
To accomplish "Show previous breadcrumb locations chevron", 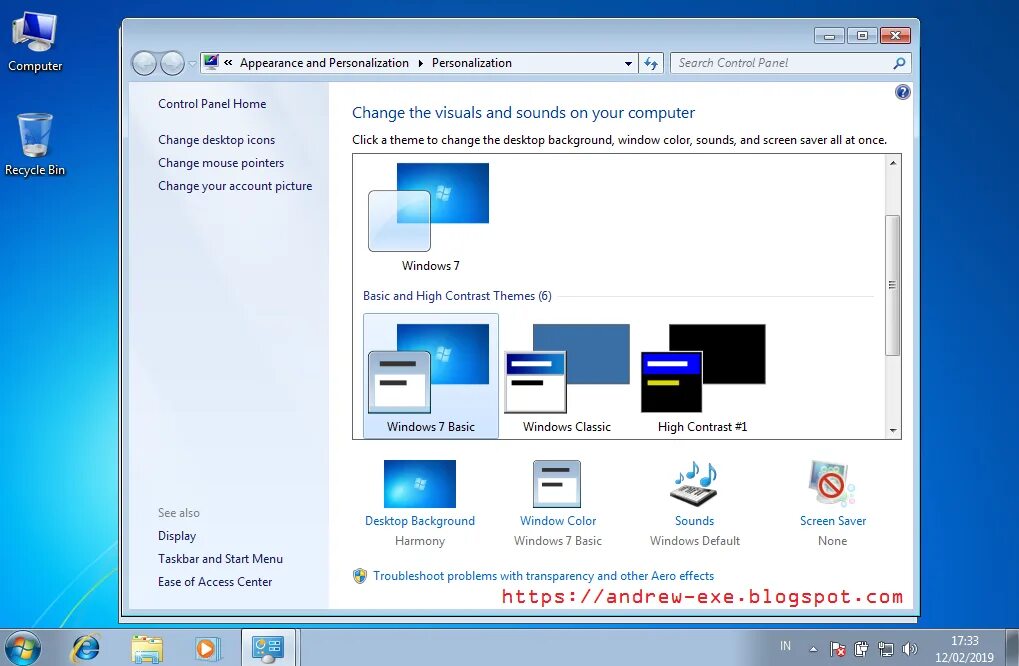I will click(x=228, y=63).
